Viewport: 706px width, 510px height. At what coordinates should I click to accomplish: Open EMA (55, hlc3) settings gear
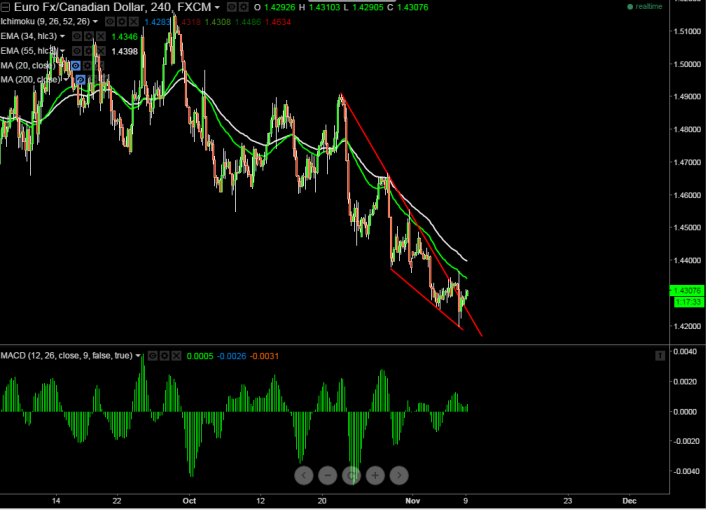coord(89,51)
